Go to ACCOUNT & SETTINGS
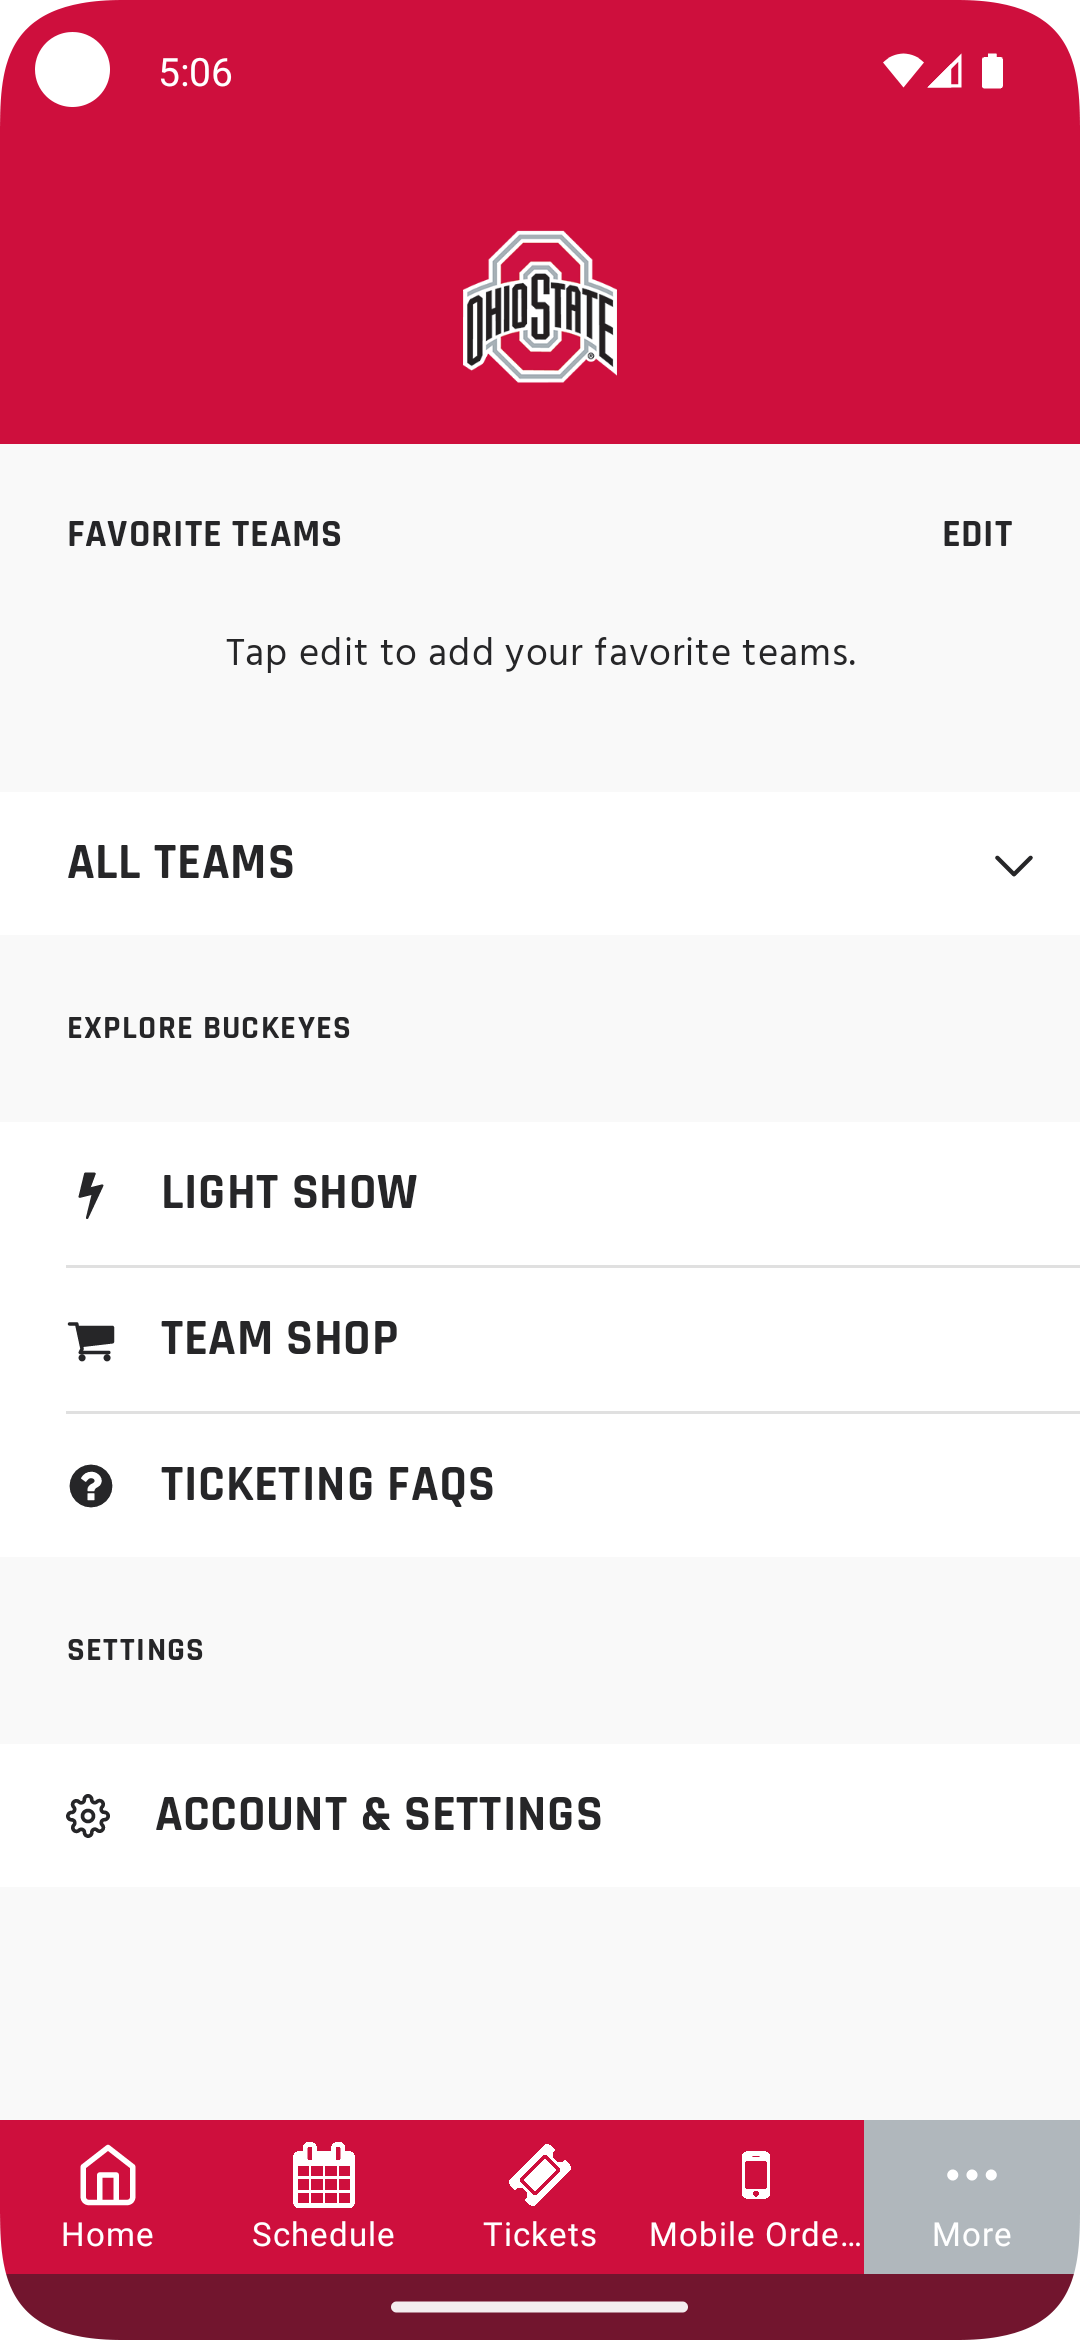Viewport: 1080px width, 2340px height. (x=379, y=1815)
